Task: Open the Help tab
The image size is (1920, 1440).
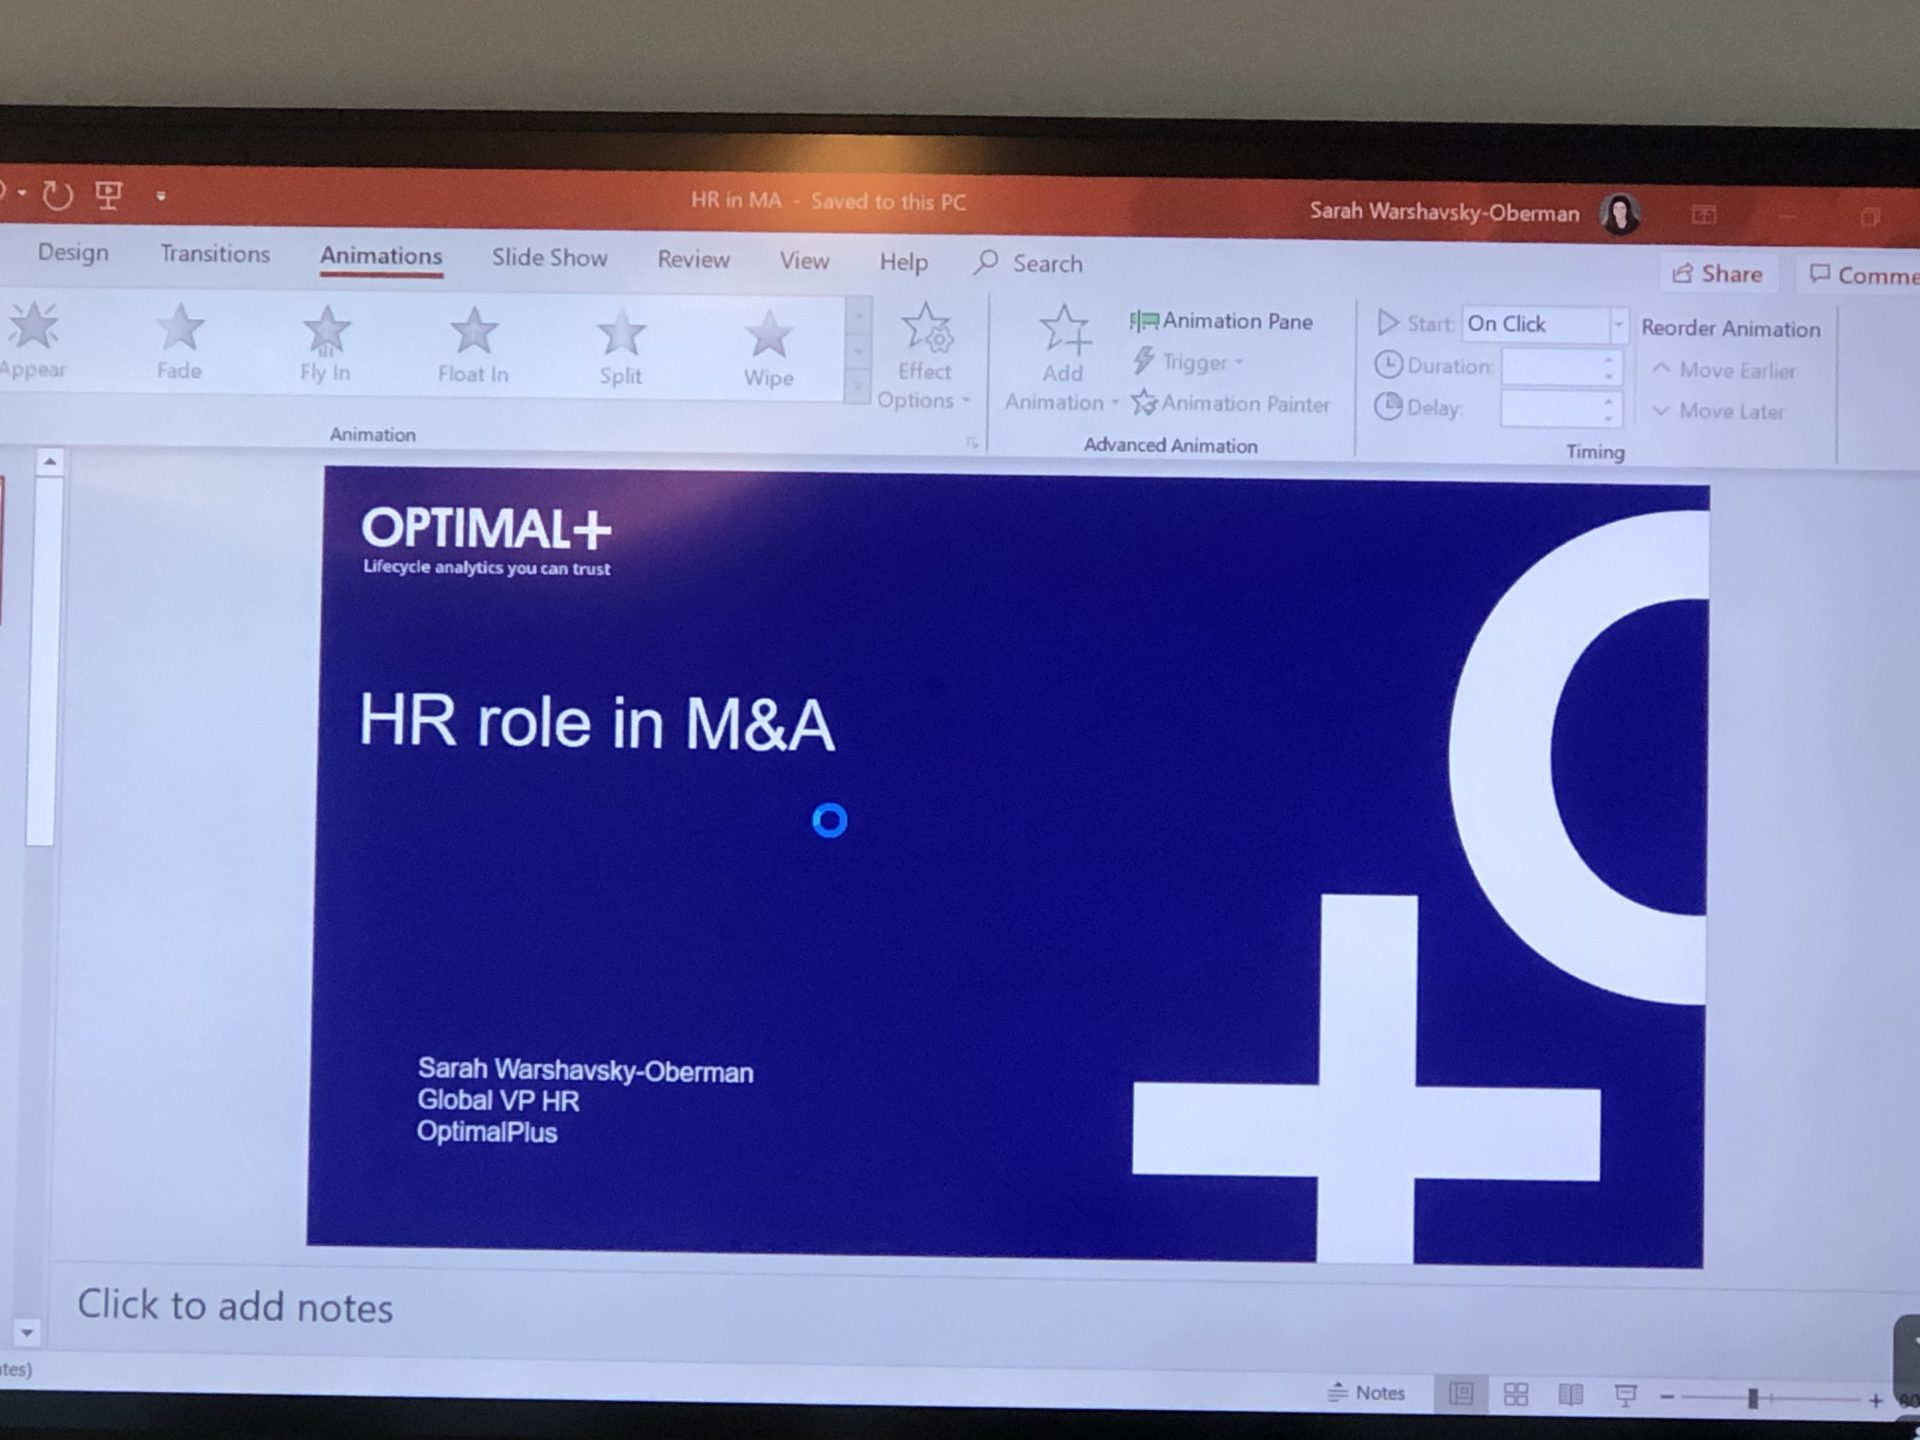Action: pyautogui.click(x=903, y=262)
